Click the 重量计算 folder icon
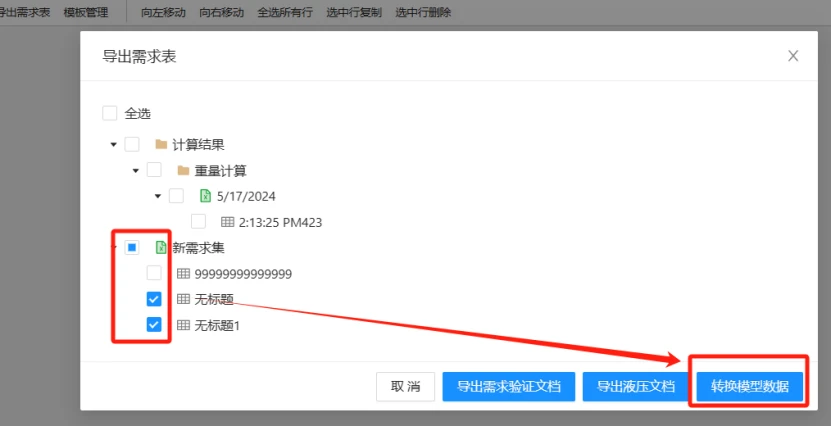The width and height of the screenshot is (831, 426). click(x=183, y=170)
